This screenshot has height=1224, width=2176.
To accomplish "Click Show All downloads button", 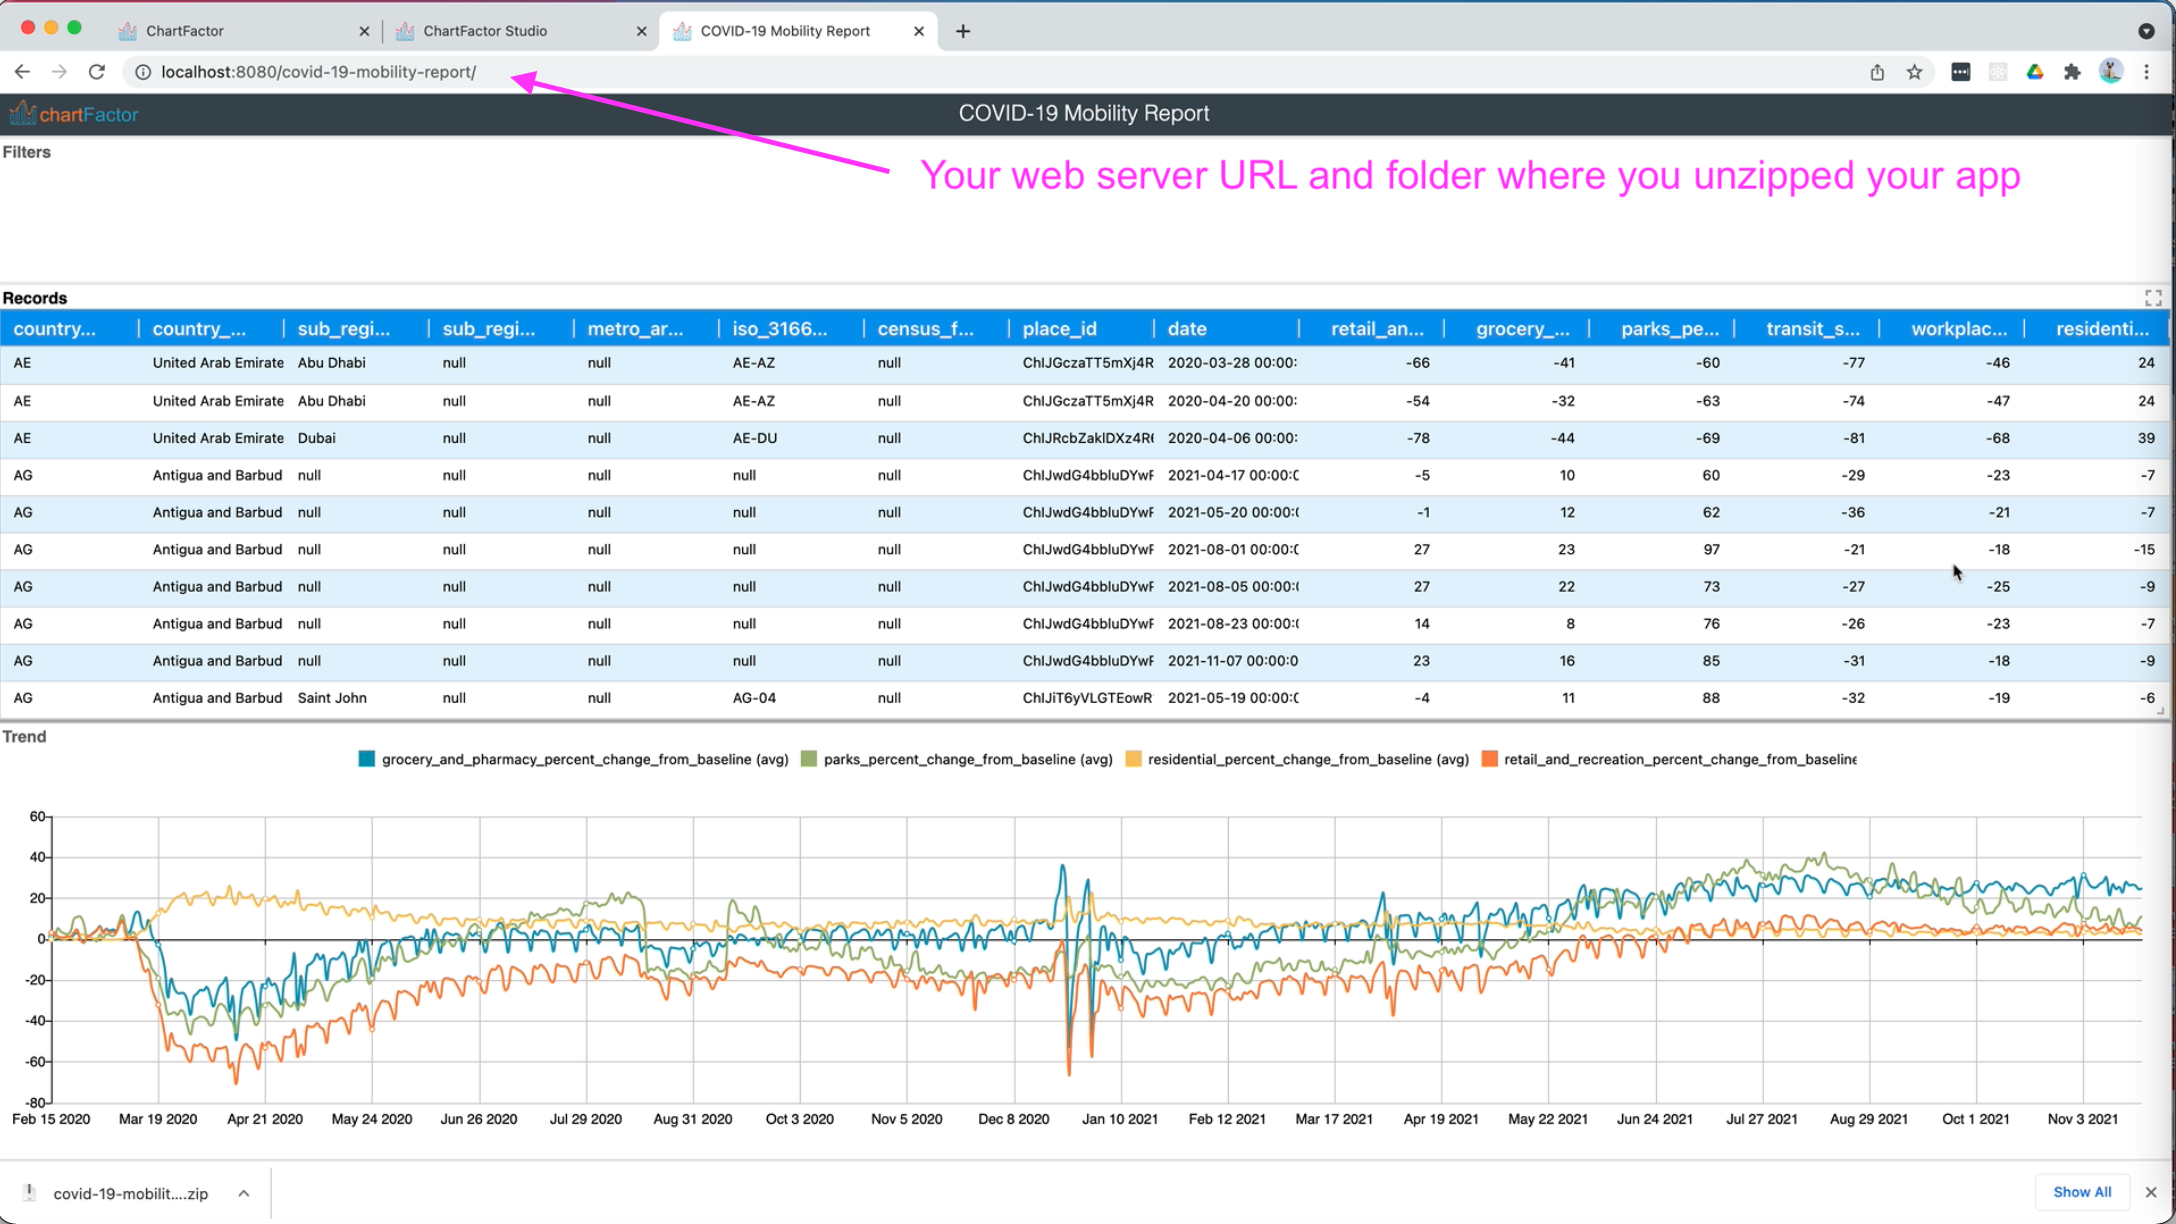I will pos(2082,1192).
